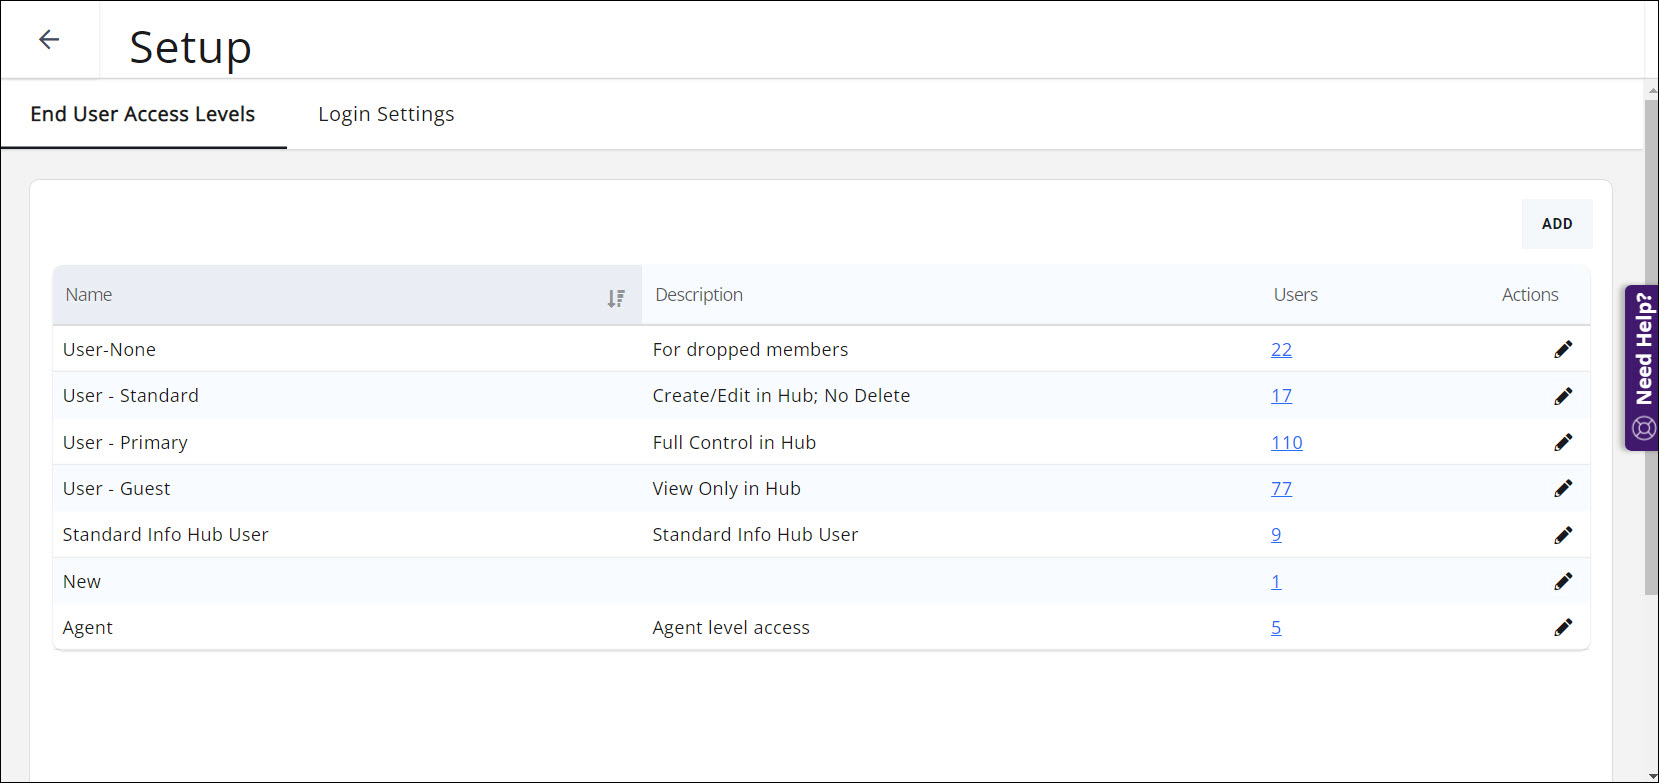Edit the User-None access level
The height and width of the screenshot is (783, 1659).
point(1565,349)
